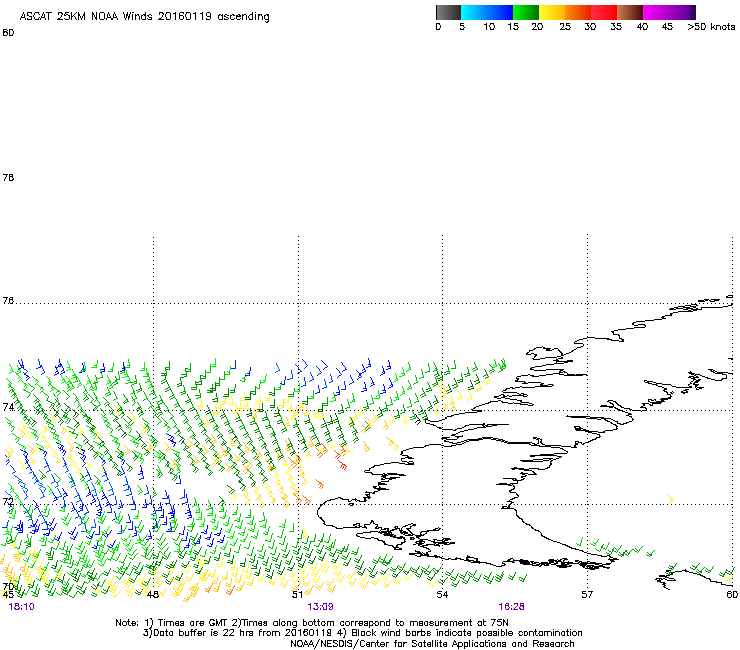The image size is (740, 650).
Task: Click the latitude axis label "76"
Action: point(8,301)
